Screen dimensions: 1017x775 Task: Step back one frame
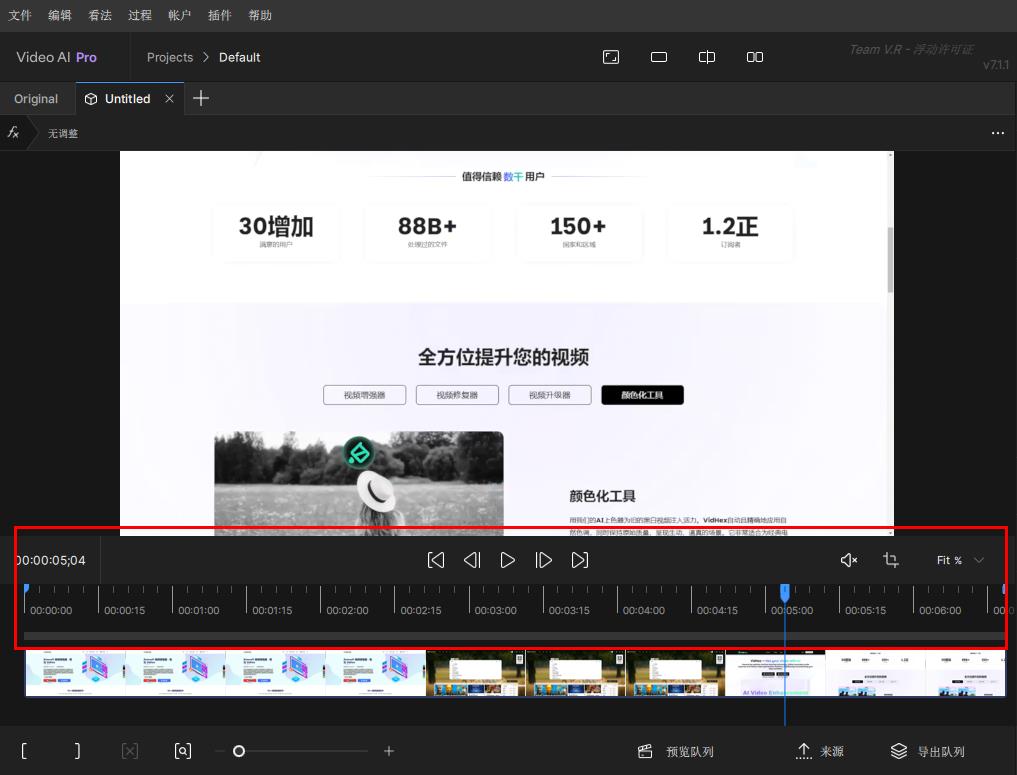click(472, 560)
